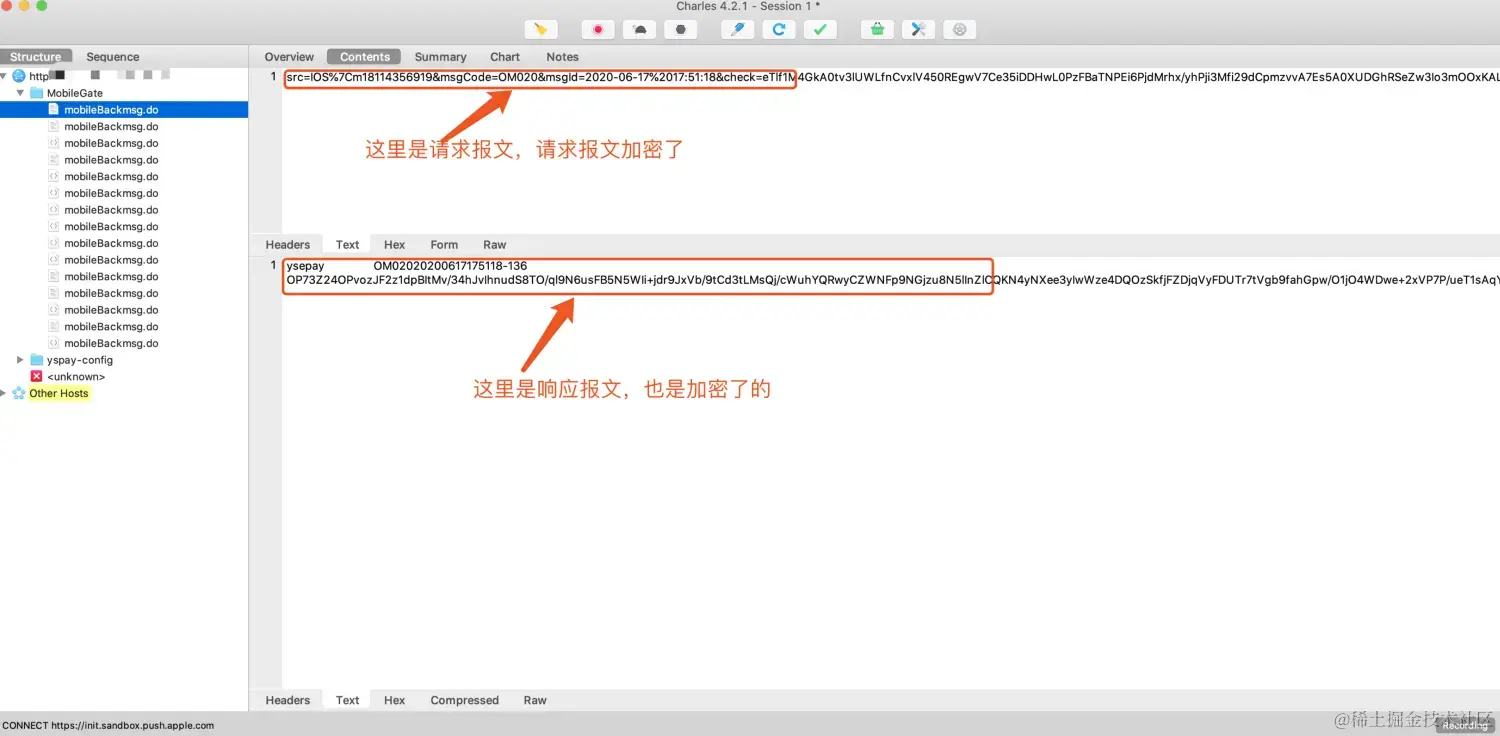Select the Other Hosts tree row
The width and height of the screenshot is (1500, 736).
[124, 394]
